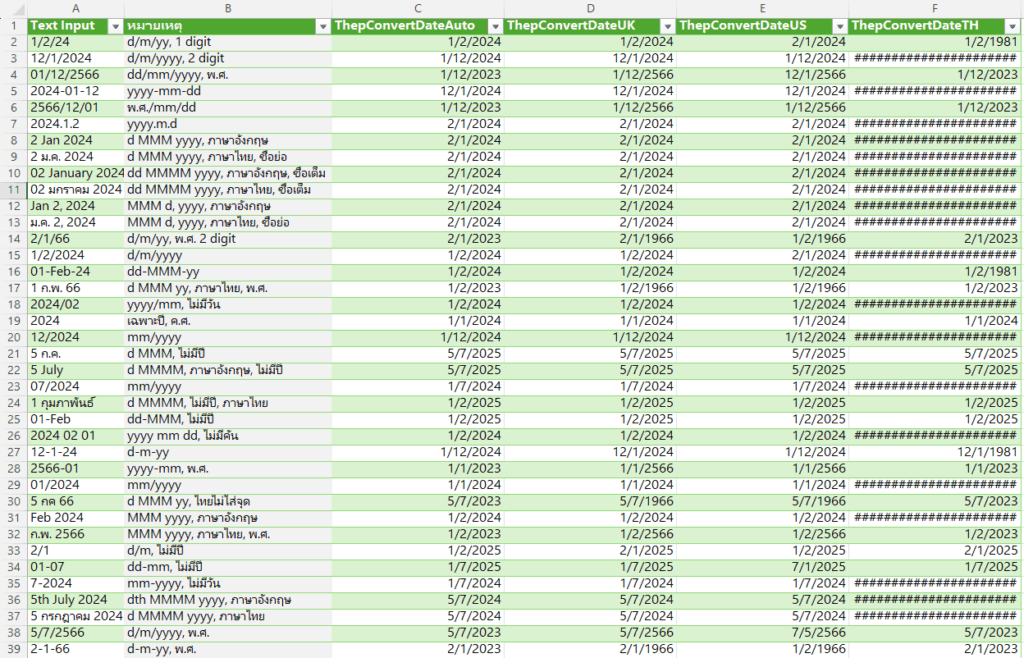Select column C by its header letter

418,8
